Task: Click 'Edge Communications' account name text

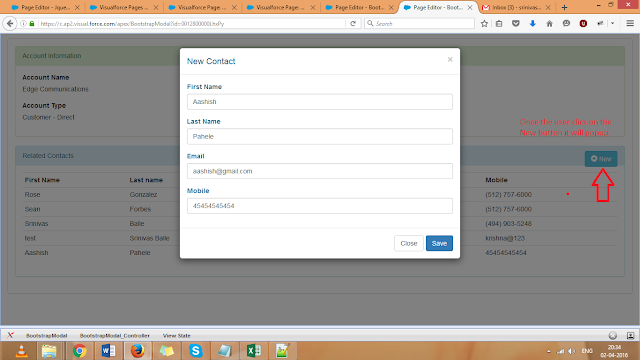Action: [x=55, y=89]
